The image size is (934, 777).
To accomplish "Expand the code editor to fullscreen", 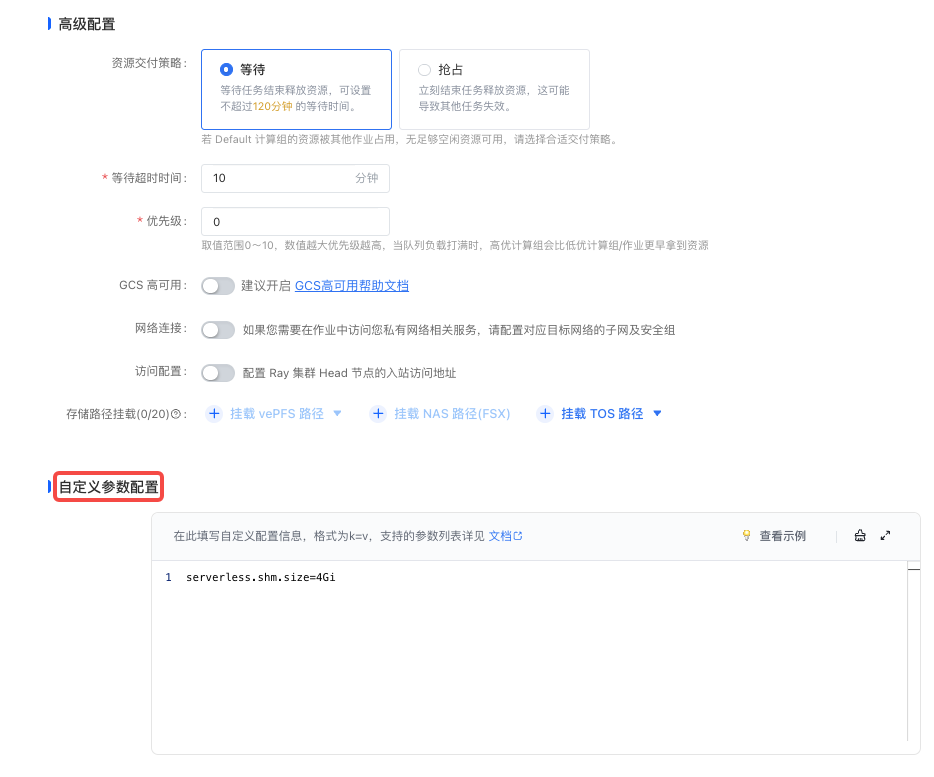I will coord(886,536).
